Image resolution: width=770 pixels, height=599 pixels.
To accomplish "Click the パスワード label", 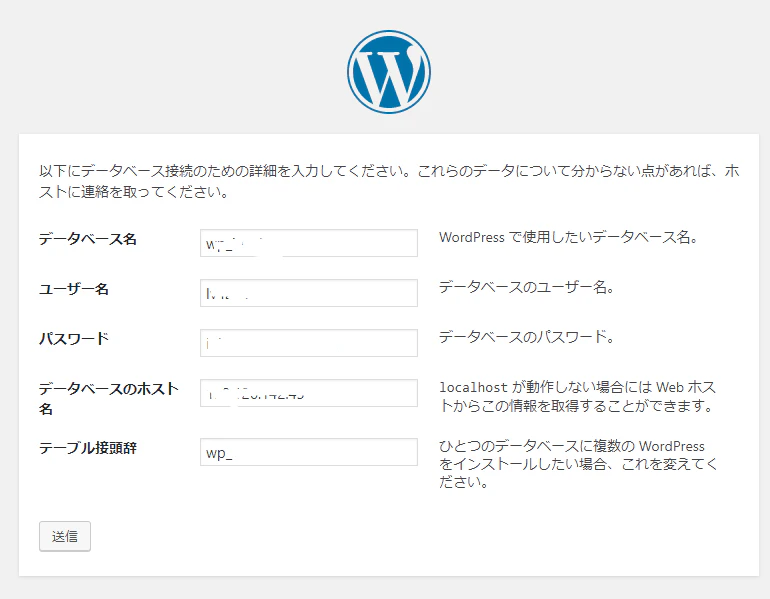I will [74, 339].
